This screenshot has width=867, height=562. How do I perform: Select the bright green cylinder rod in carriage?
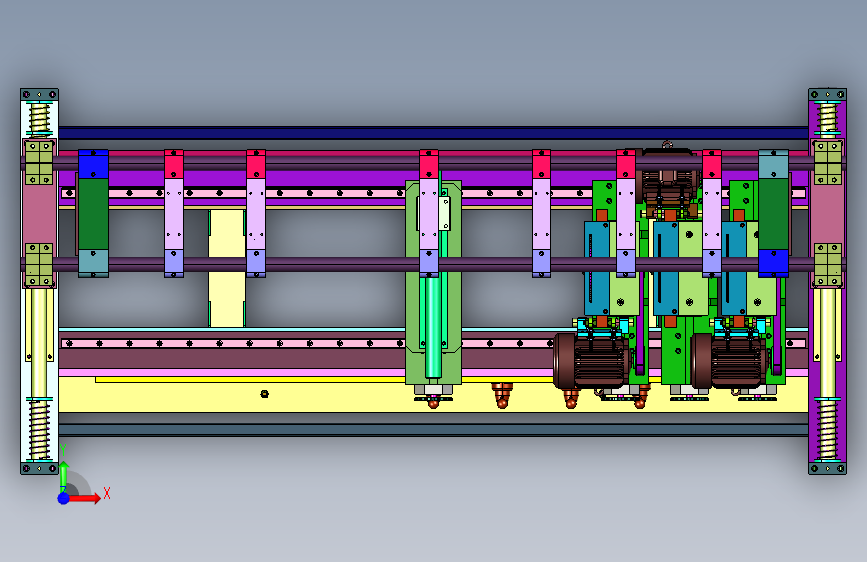click(433, 326)
